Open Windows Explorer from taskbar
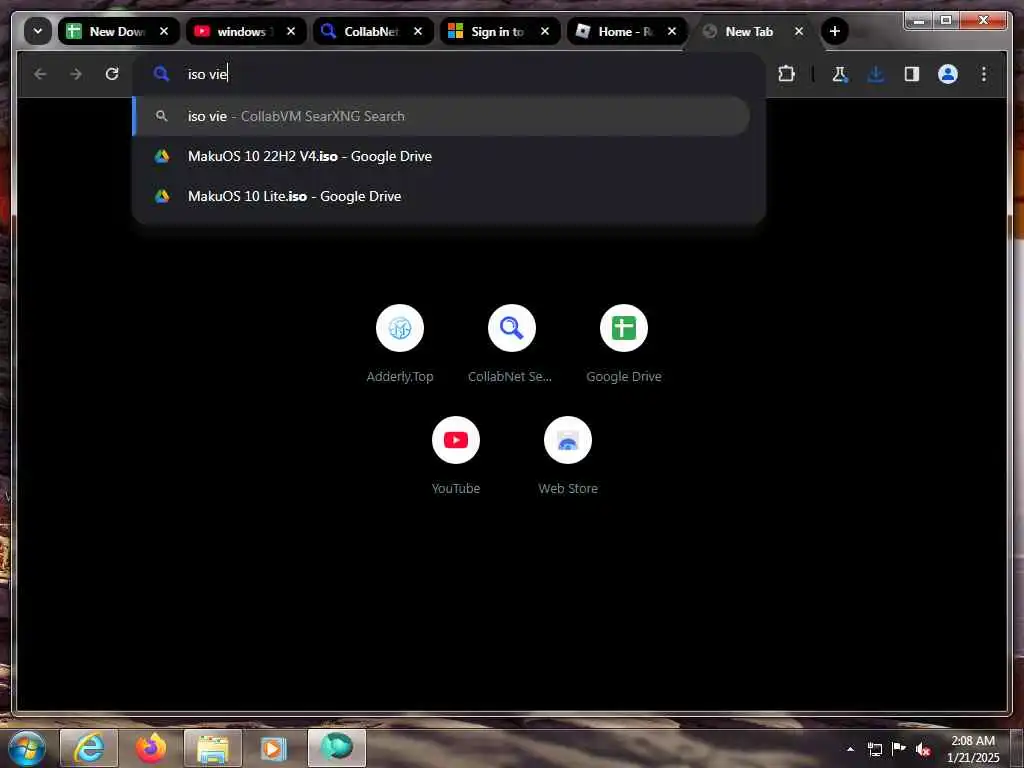1024x768 pixels. point(213,748)
